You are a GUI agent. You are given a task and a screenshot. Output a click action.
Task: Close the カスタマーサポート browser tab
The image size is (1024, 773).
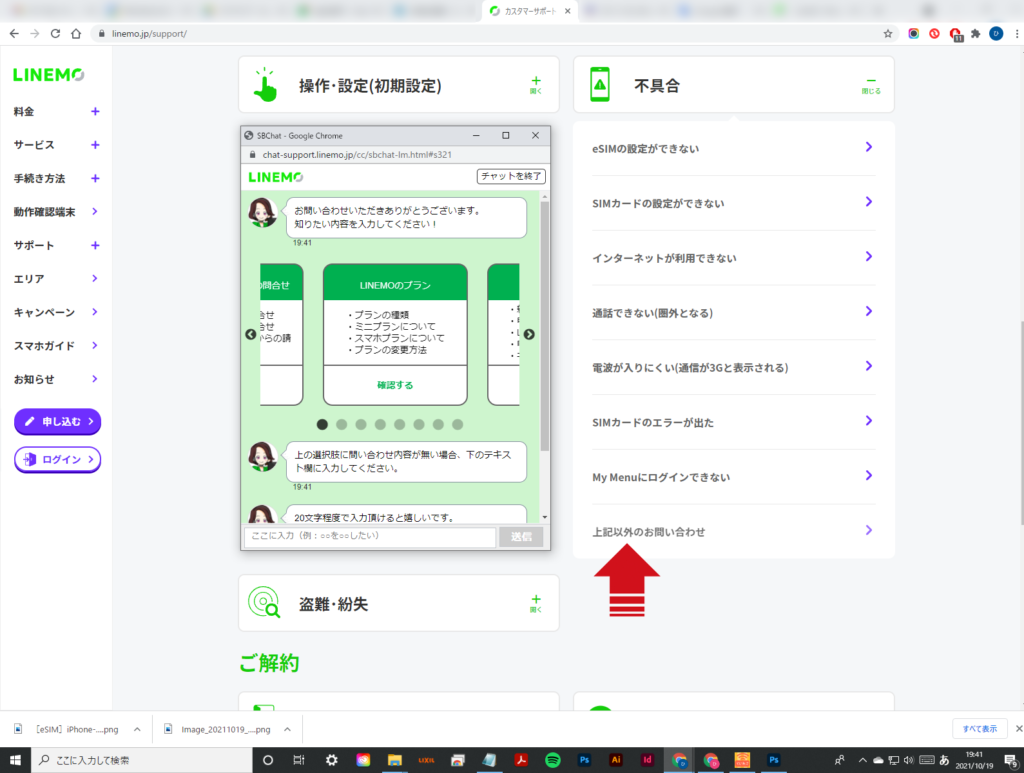[x=568, y=11]
